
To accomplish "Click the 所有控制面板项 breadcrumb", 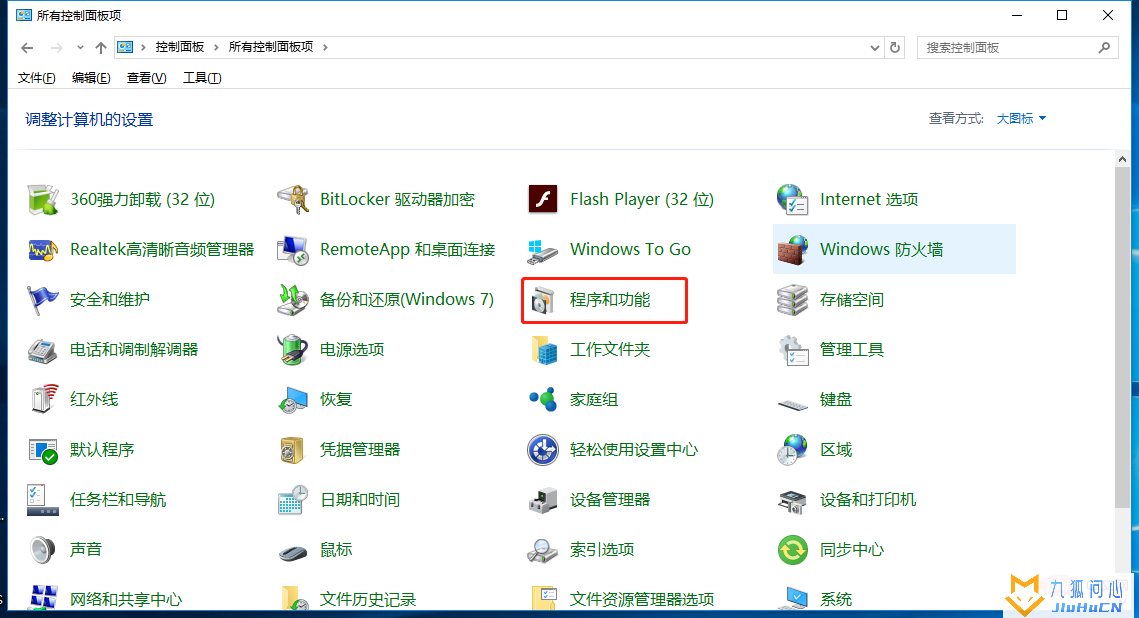I will tap(271, 47).
